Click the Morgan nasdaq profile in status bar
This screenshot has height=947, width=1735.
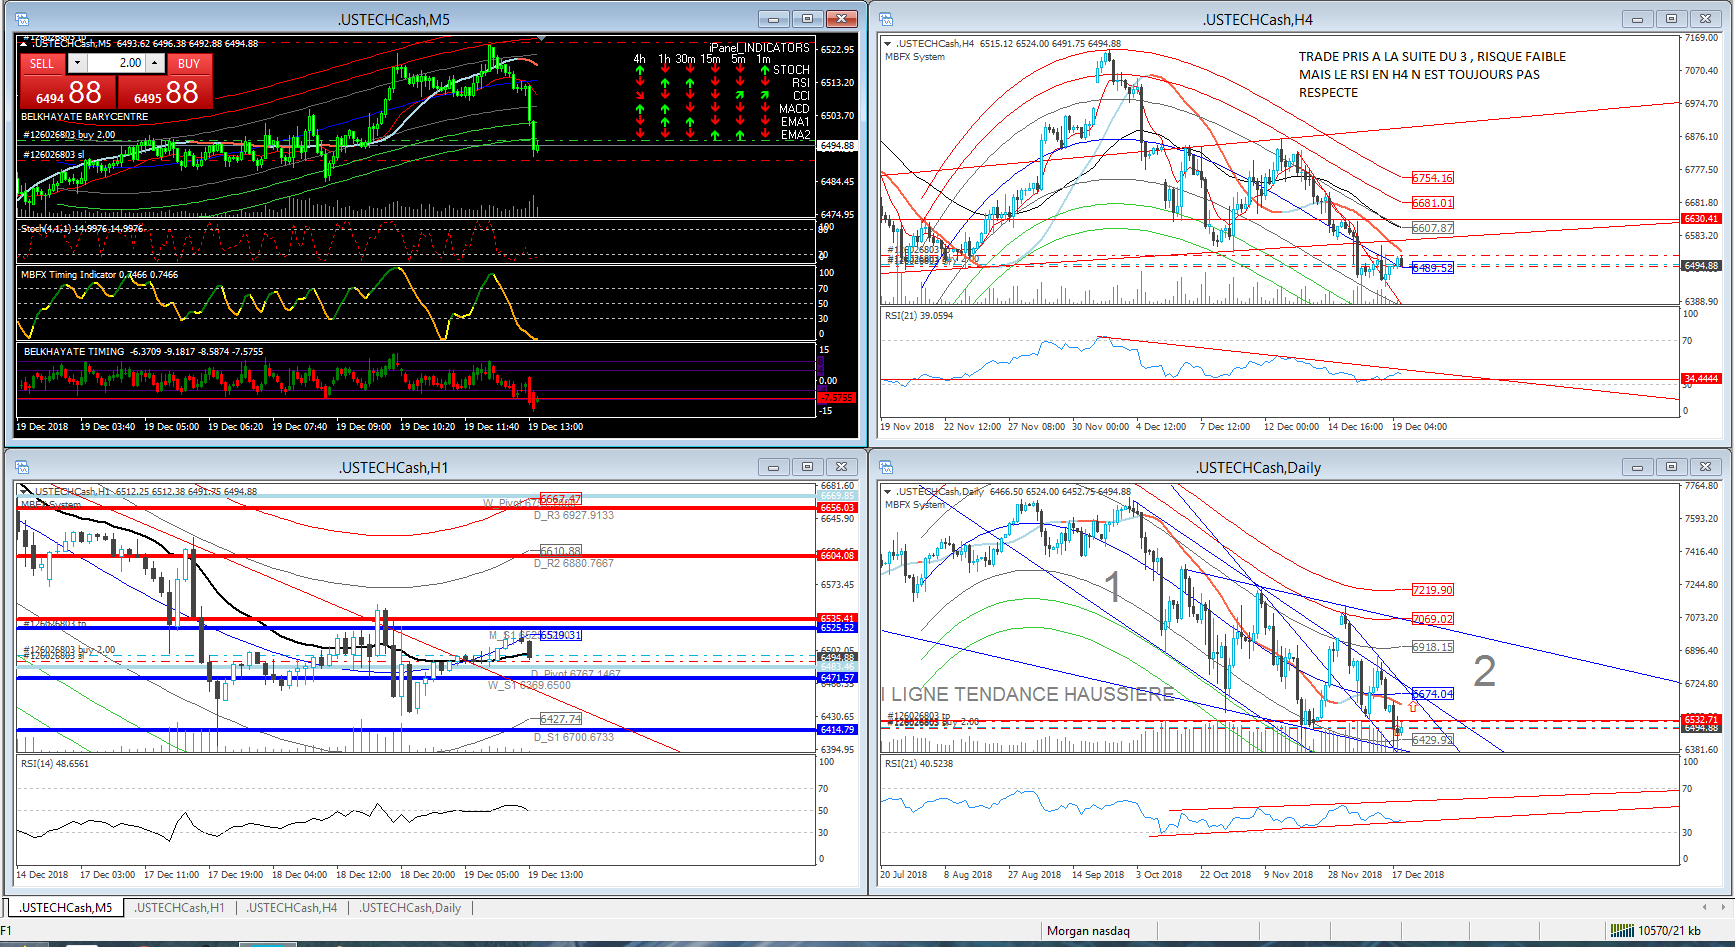click(1088, 931)
